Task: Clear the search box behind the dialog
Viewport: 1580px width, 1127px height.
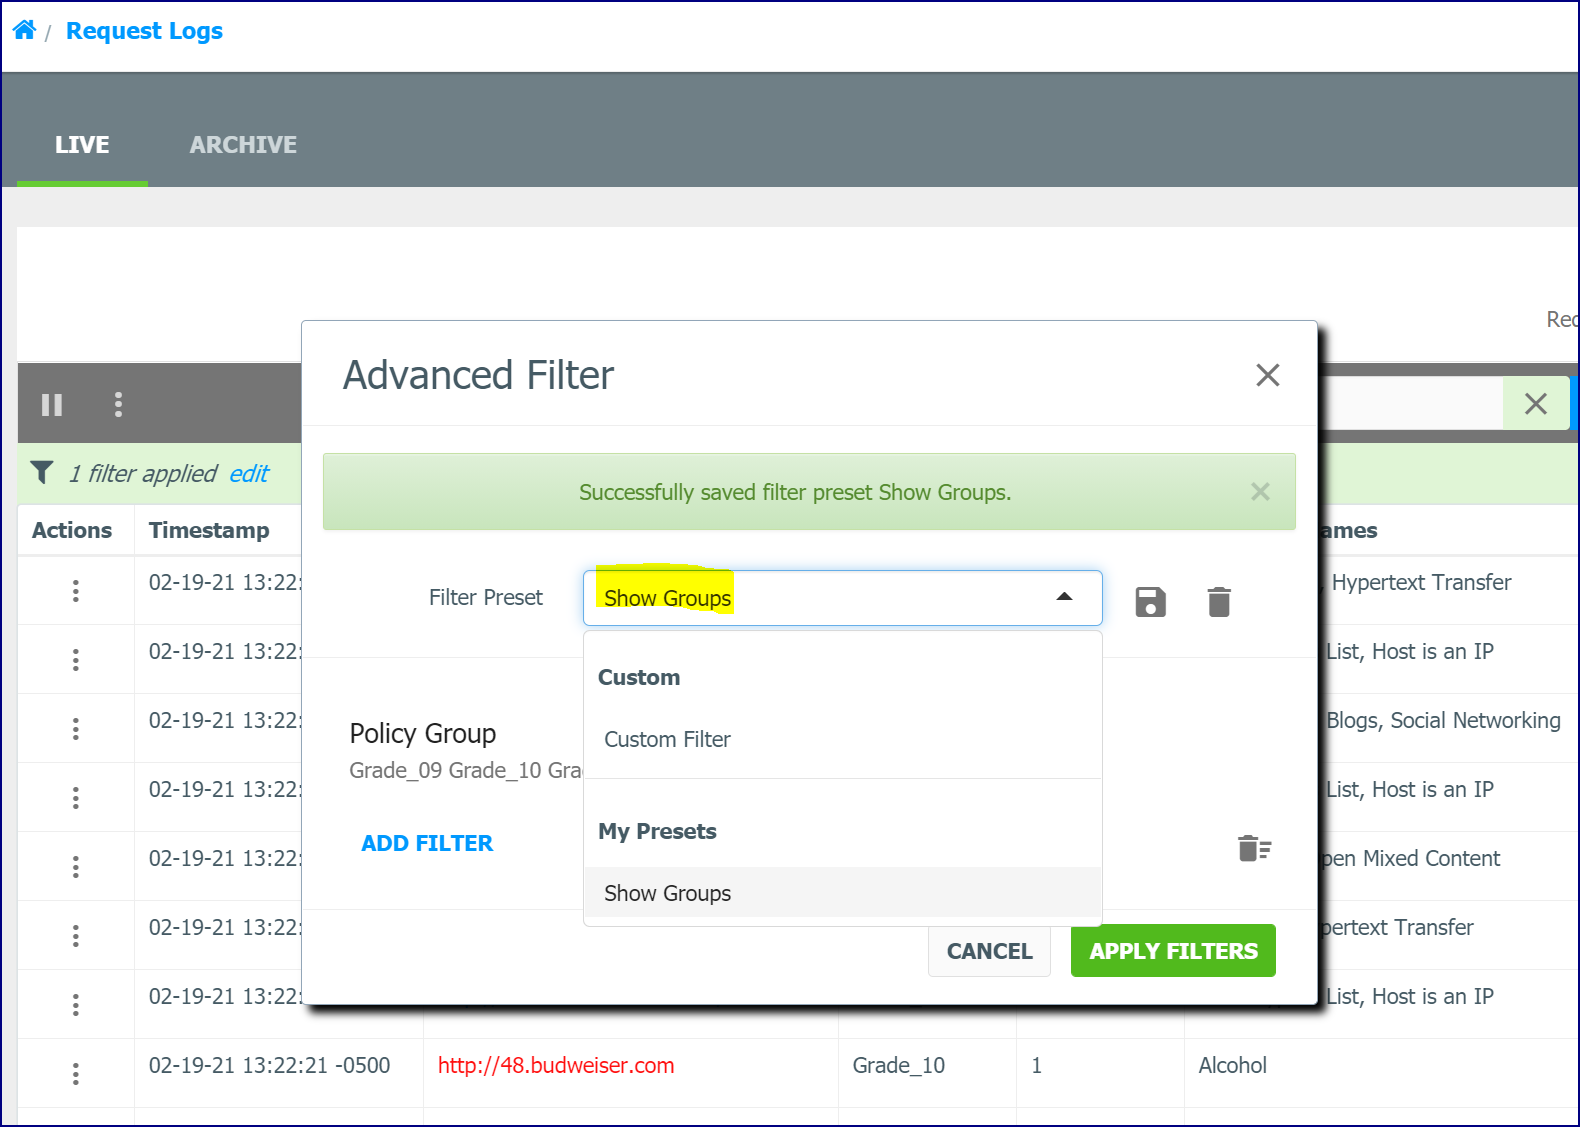Action: (x=1535, y=403)
